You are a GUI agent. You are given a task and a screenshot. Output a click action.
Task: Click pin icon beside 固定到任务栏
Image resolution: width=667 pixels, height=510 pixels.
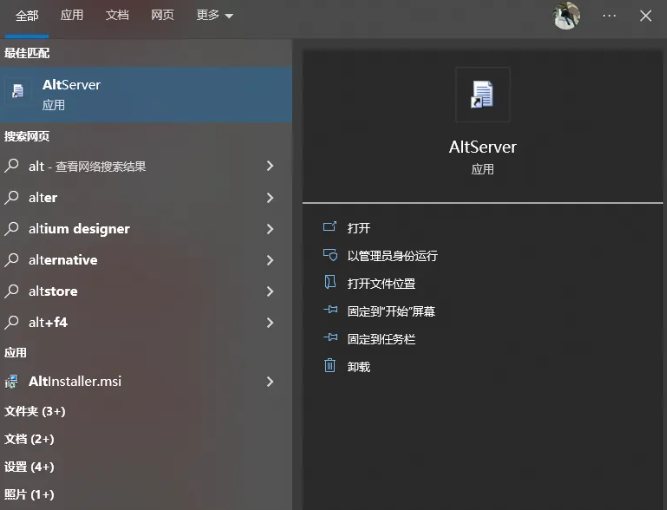coord(331,338)
